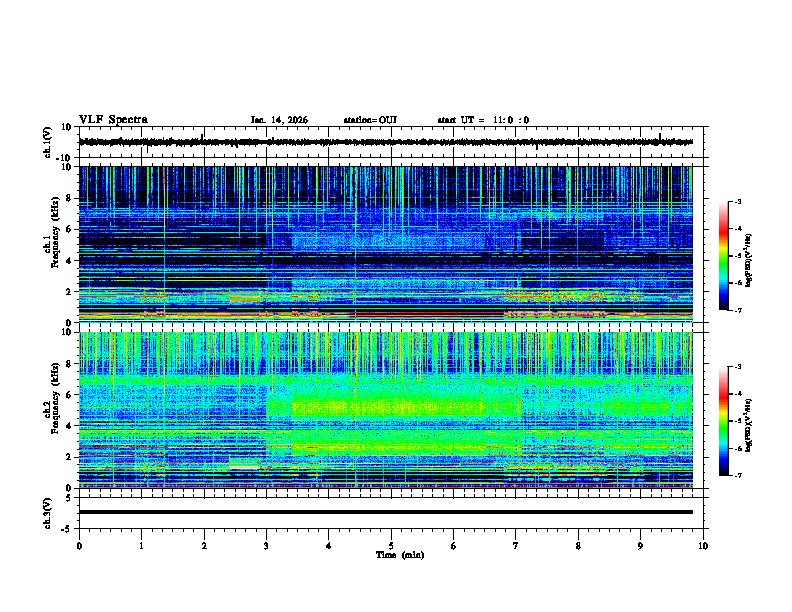Click time axis tick label "7"
This screenshot has width=792, height=612.
click(516, 546)
